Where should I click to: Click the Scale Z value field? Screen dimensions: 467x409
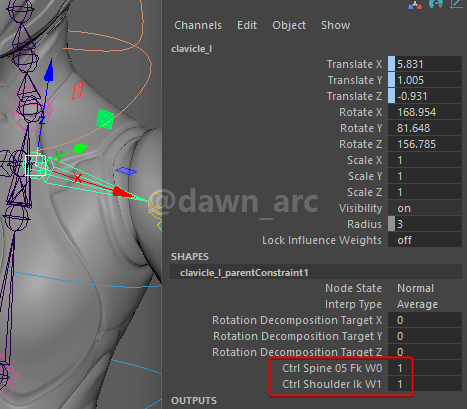tap(425, 192)
